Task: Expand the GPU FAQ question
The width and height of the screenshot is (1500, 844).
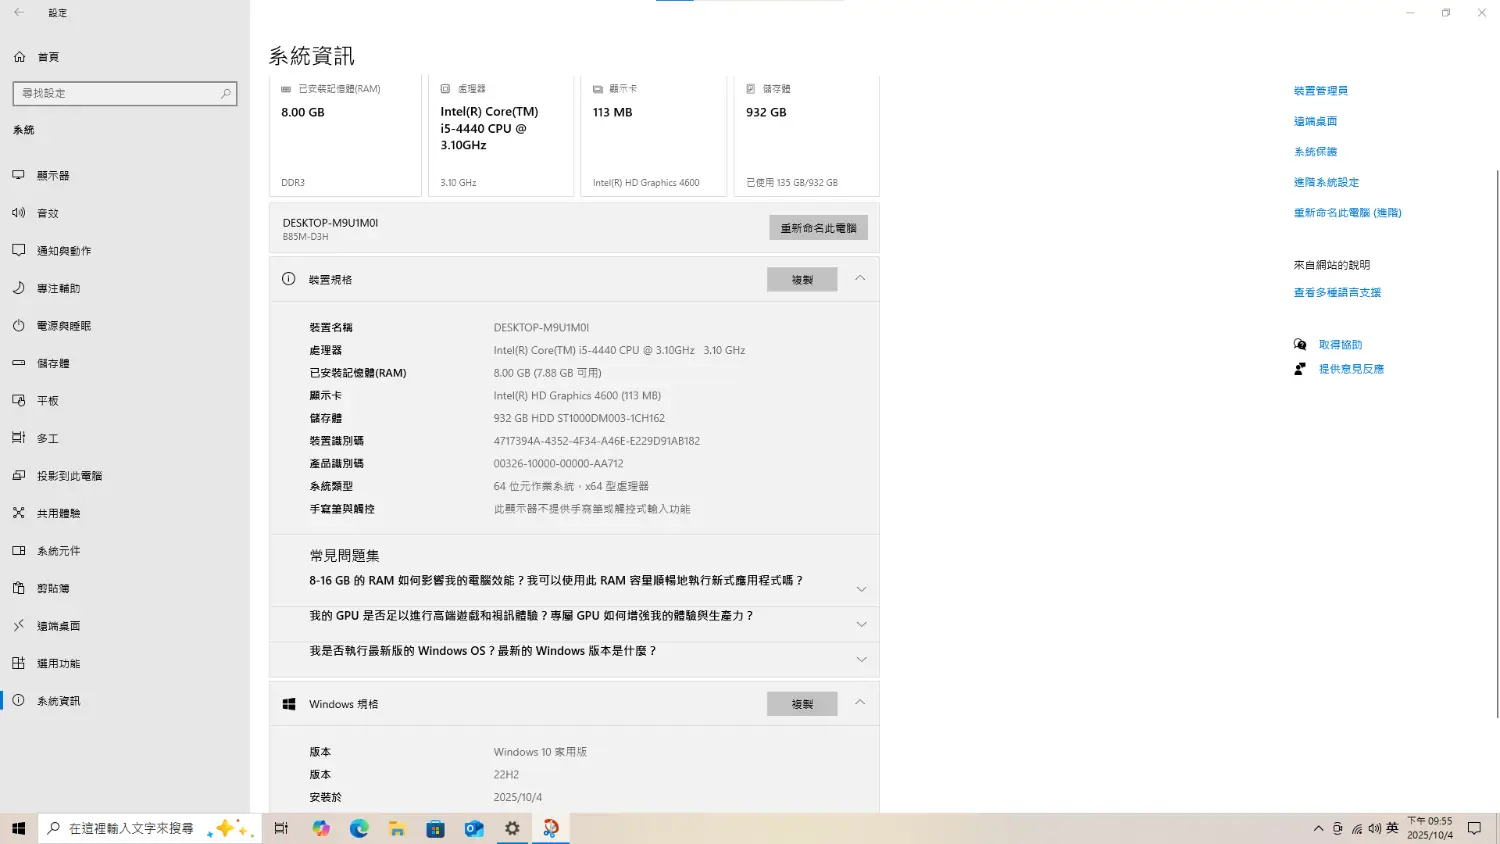Action: 861,624
